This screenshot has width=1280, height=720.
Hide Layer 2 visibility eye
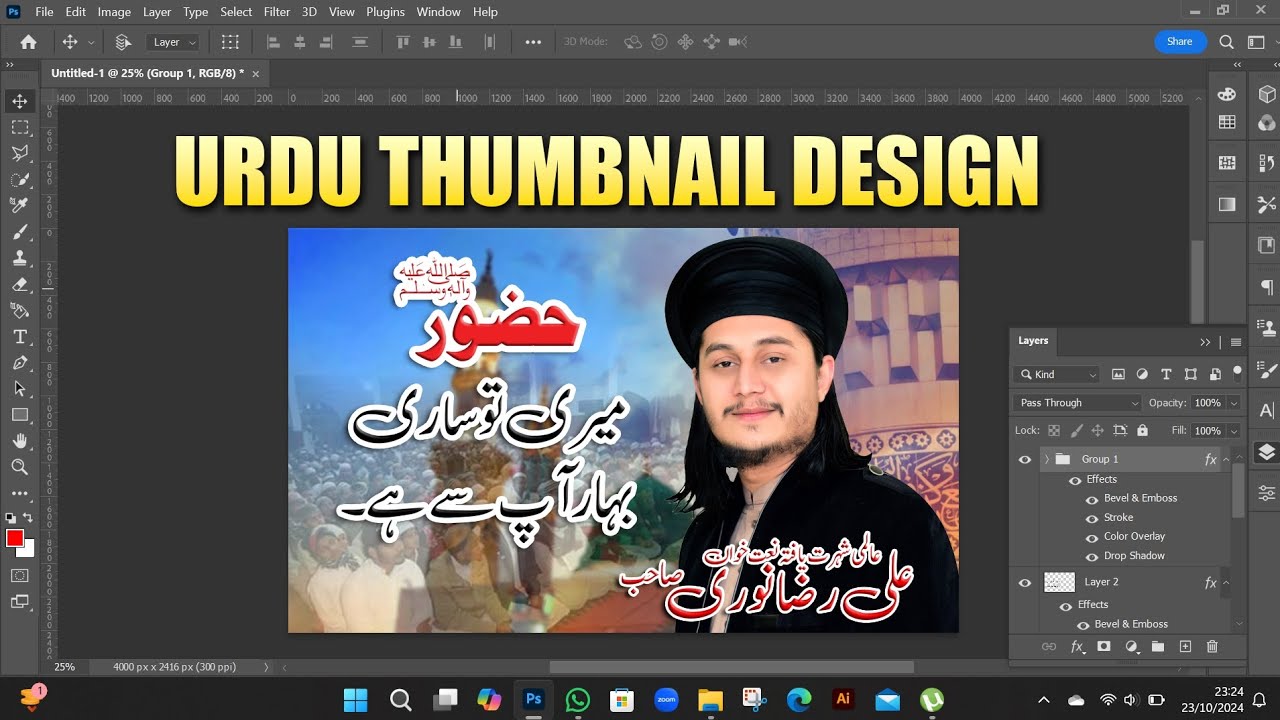click(x=1025, y=583)
